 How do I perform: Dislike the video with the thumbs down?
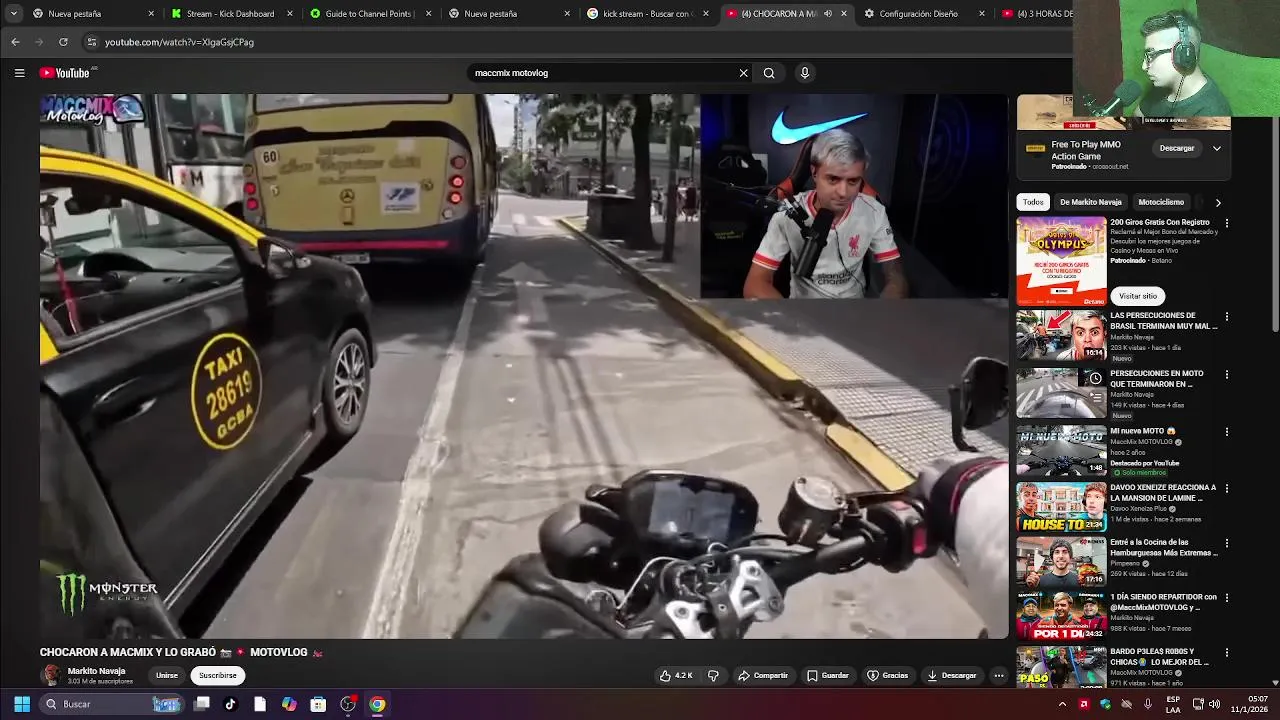tap(713, 676)
